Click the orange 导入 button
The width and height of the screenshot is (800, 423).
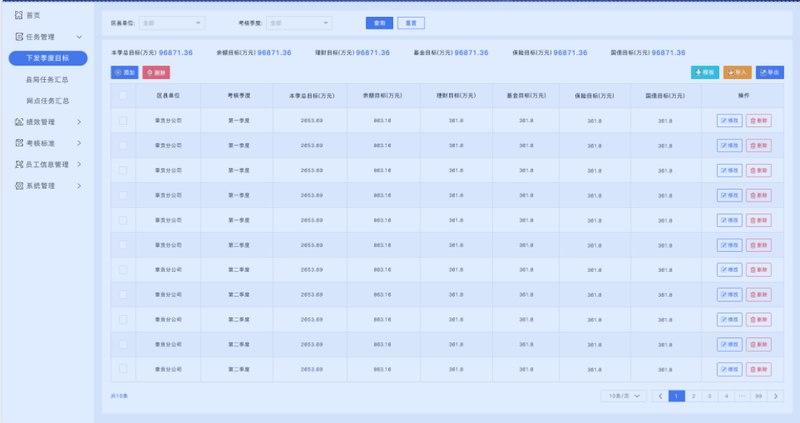737,72
